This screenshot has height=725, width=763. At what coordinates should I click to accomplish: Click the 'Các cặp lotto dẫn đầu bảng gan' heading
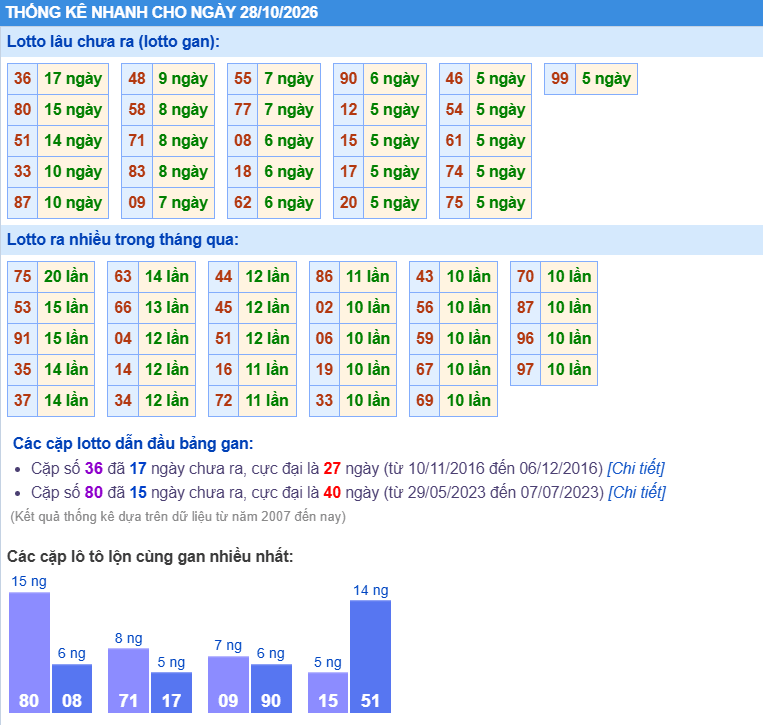click(x=133, y=443)
